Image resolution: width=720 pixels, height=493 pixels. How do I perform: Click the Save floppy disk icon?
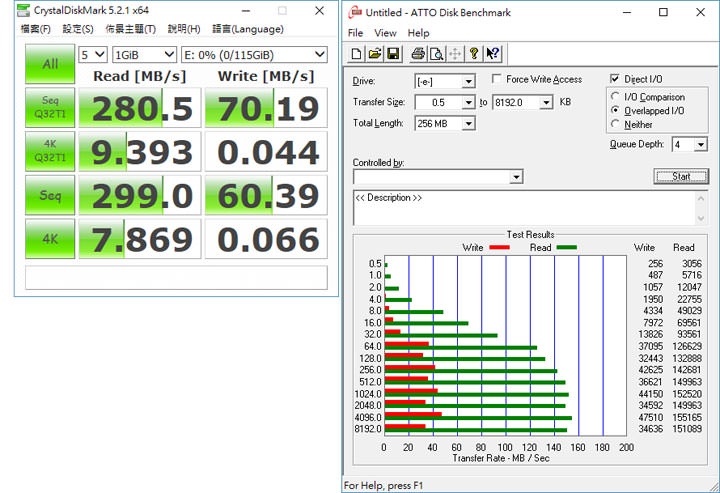[x=392, y=53]
